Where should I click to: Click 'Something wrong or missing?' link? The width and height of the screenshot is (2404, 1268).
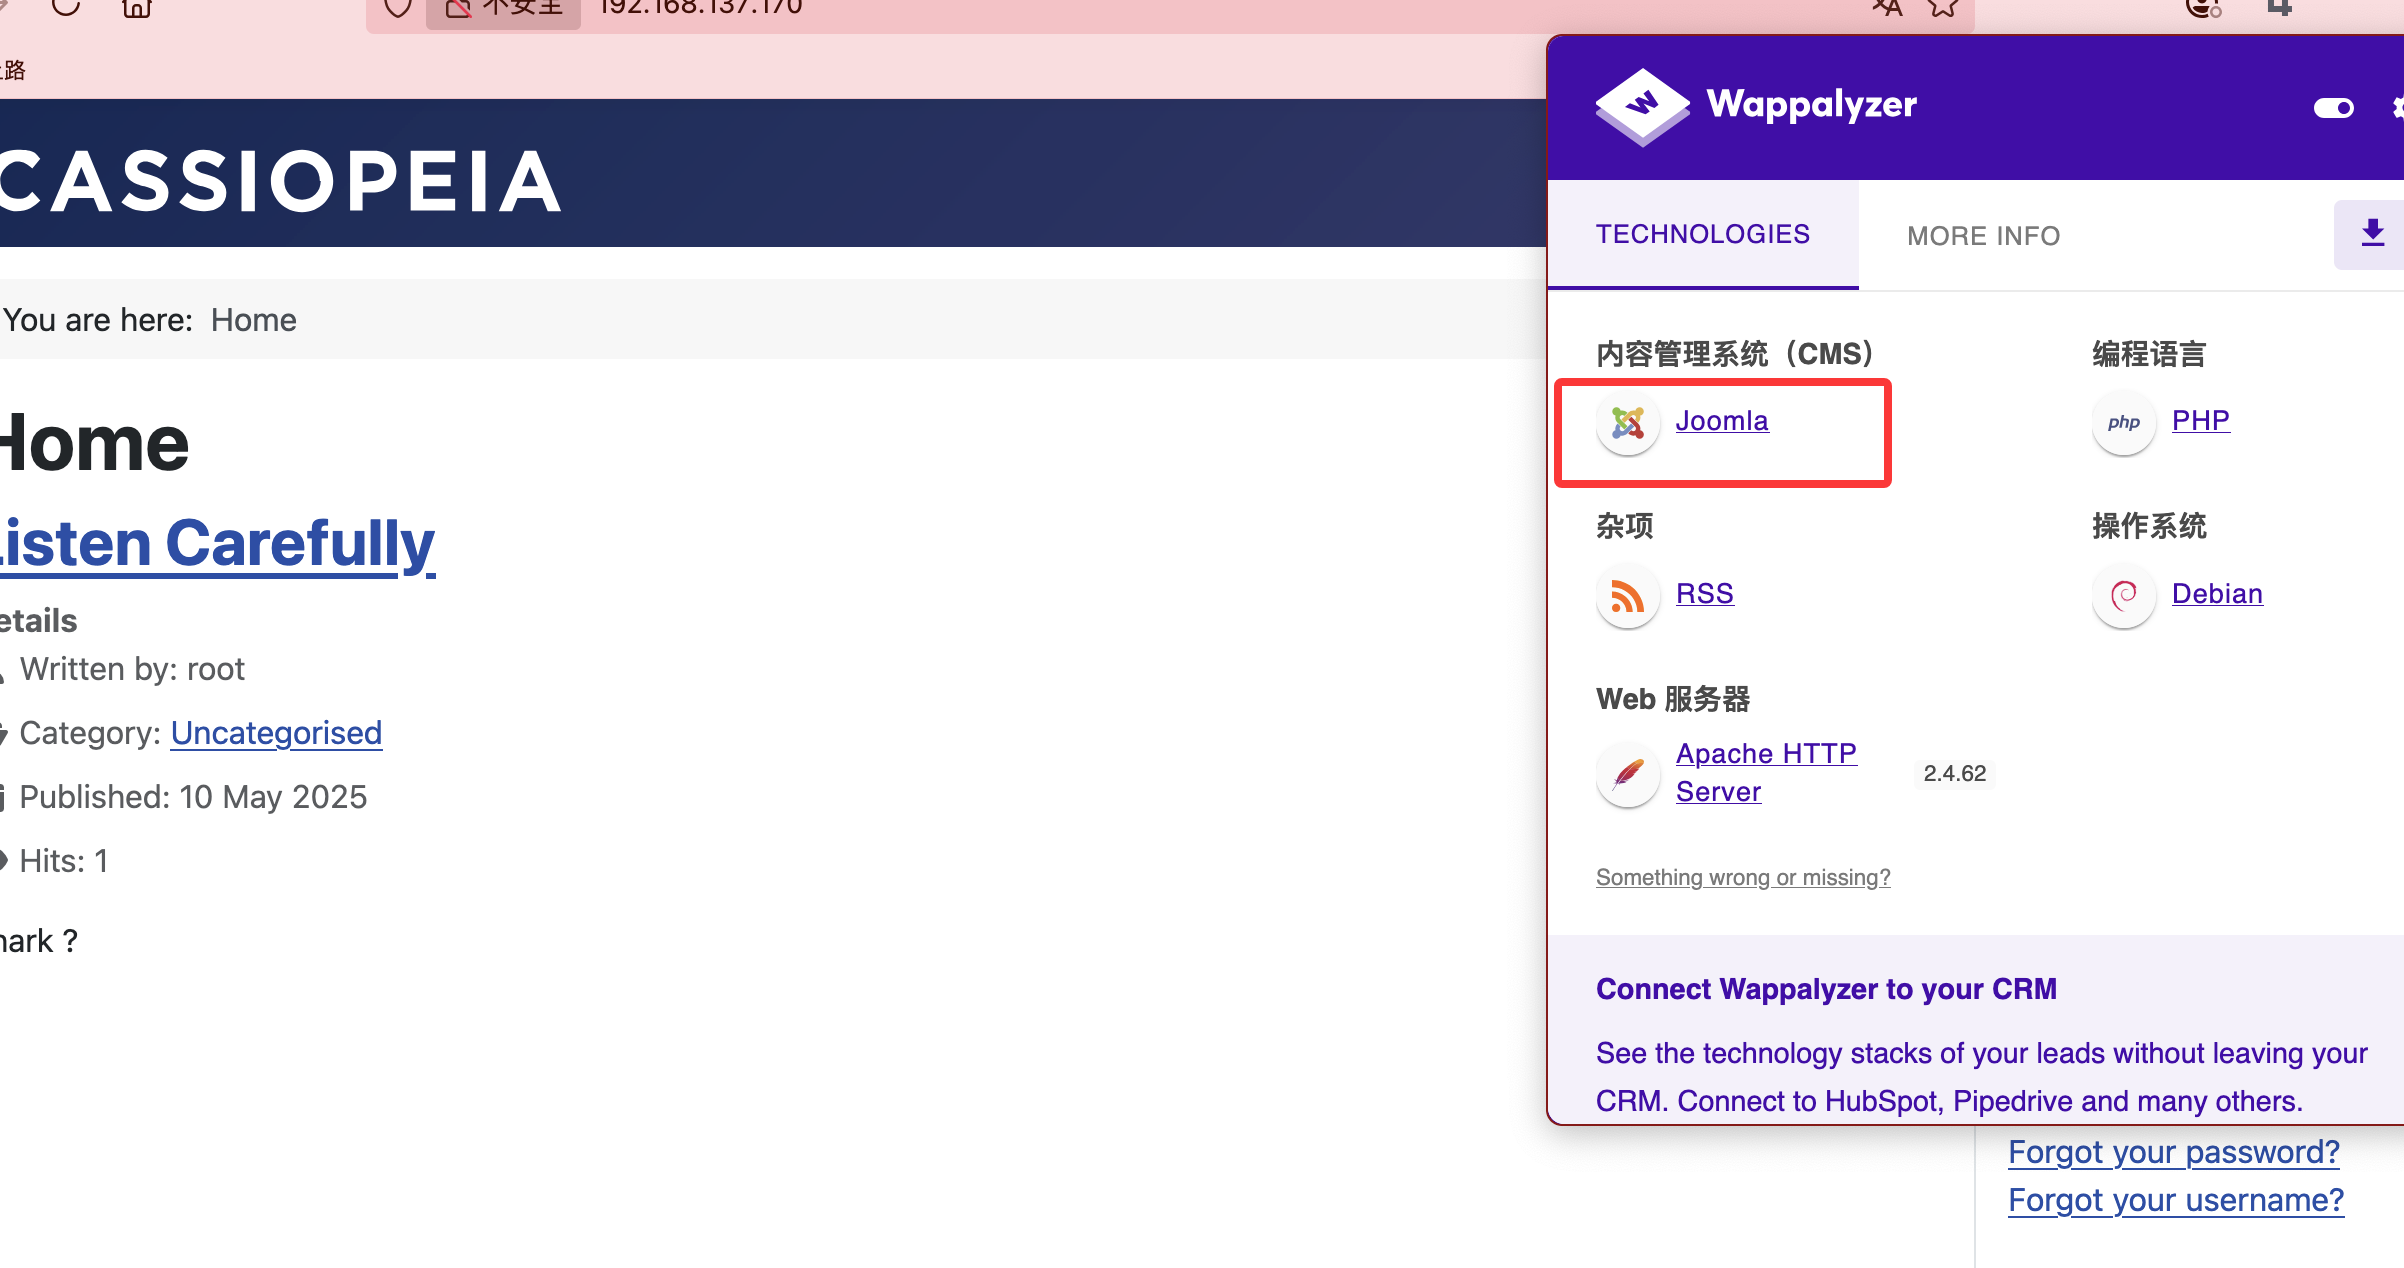tap(1743, 877)
